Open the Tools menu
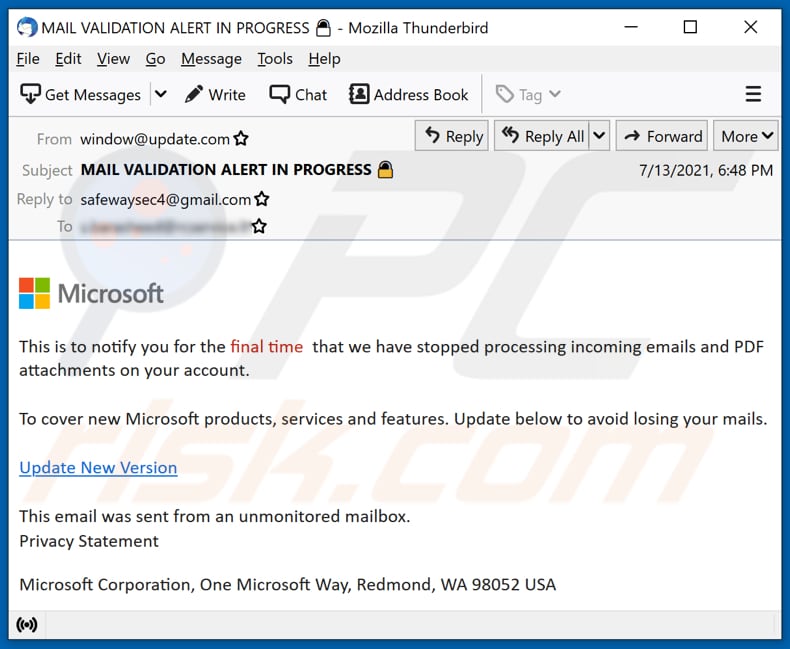 275,59
